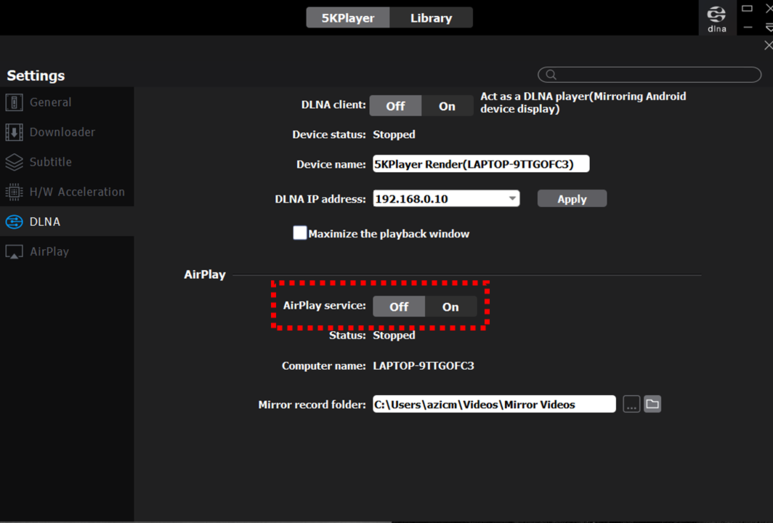773x523 pixels.
Task: Click the Device status Stopped text
Action: coord(394,135)
